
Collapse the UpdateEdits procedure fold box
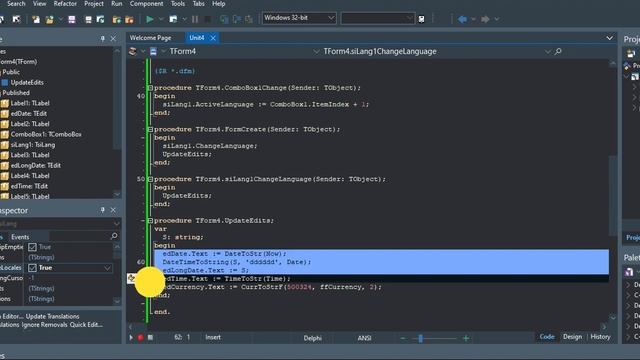pos(150,221)
